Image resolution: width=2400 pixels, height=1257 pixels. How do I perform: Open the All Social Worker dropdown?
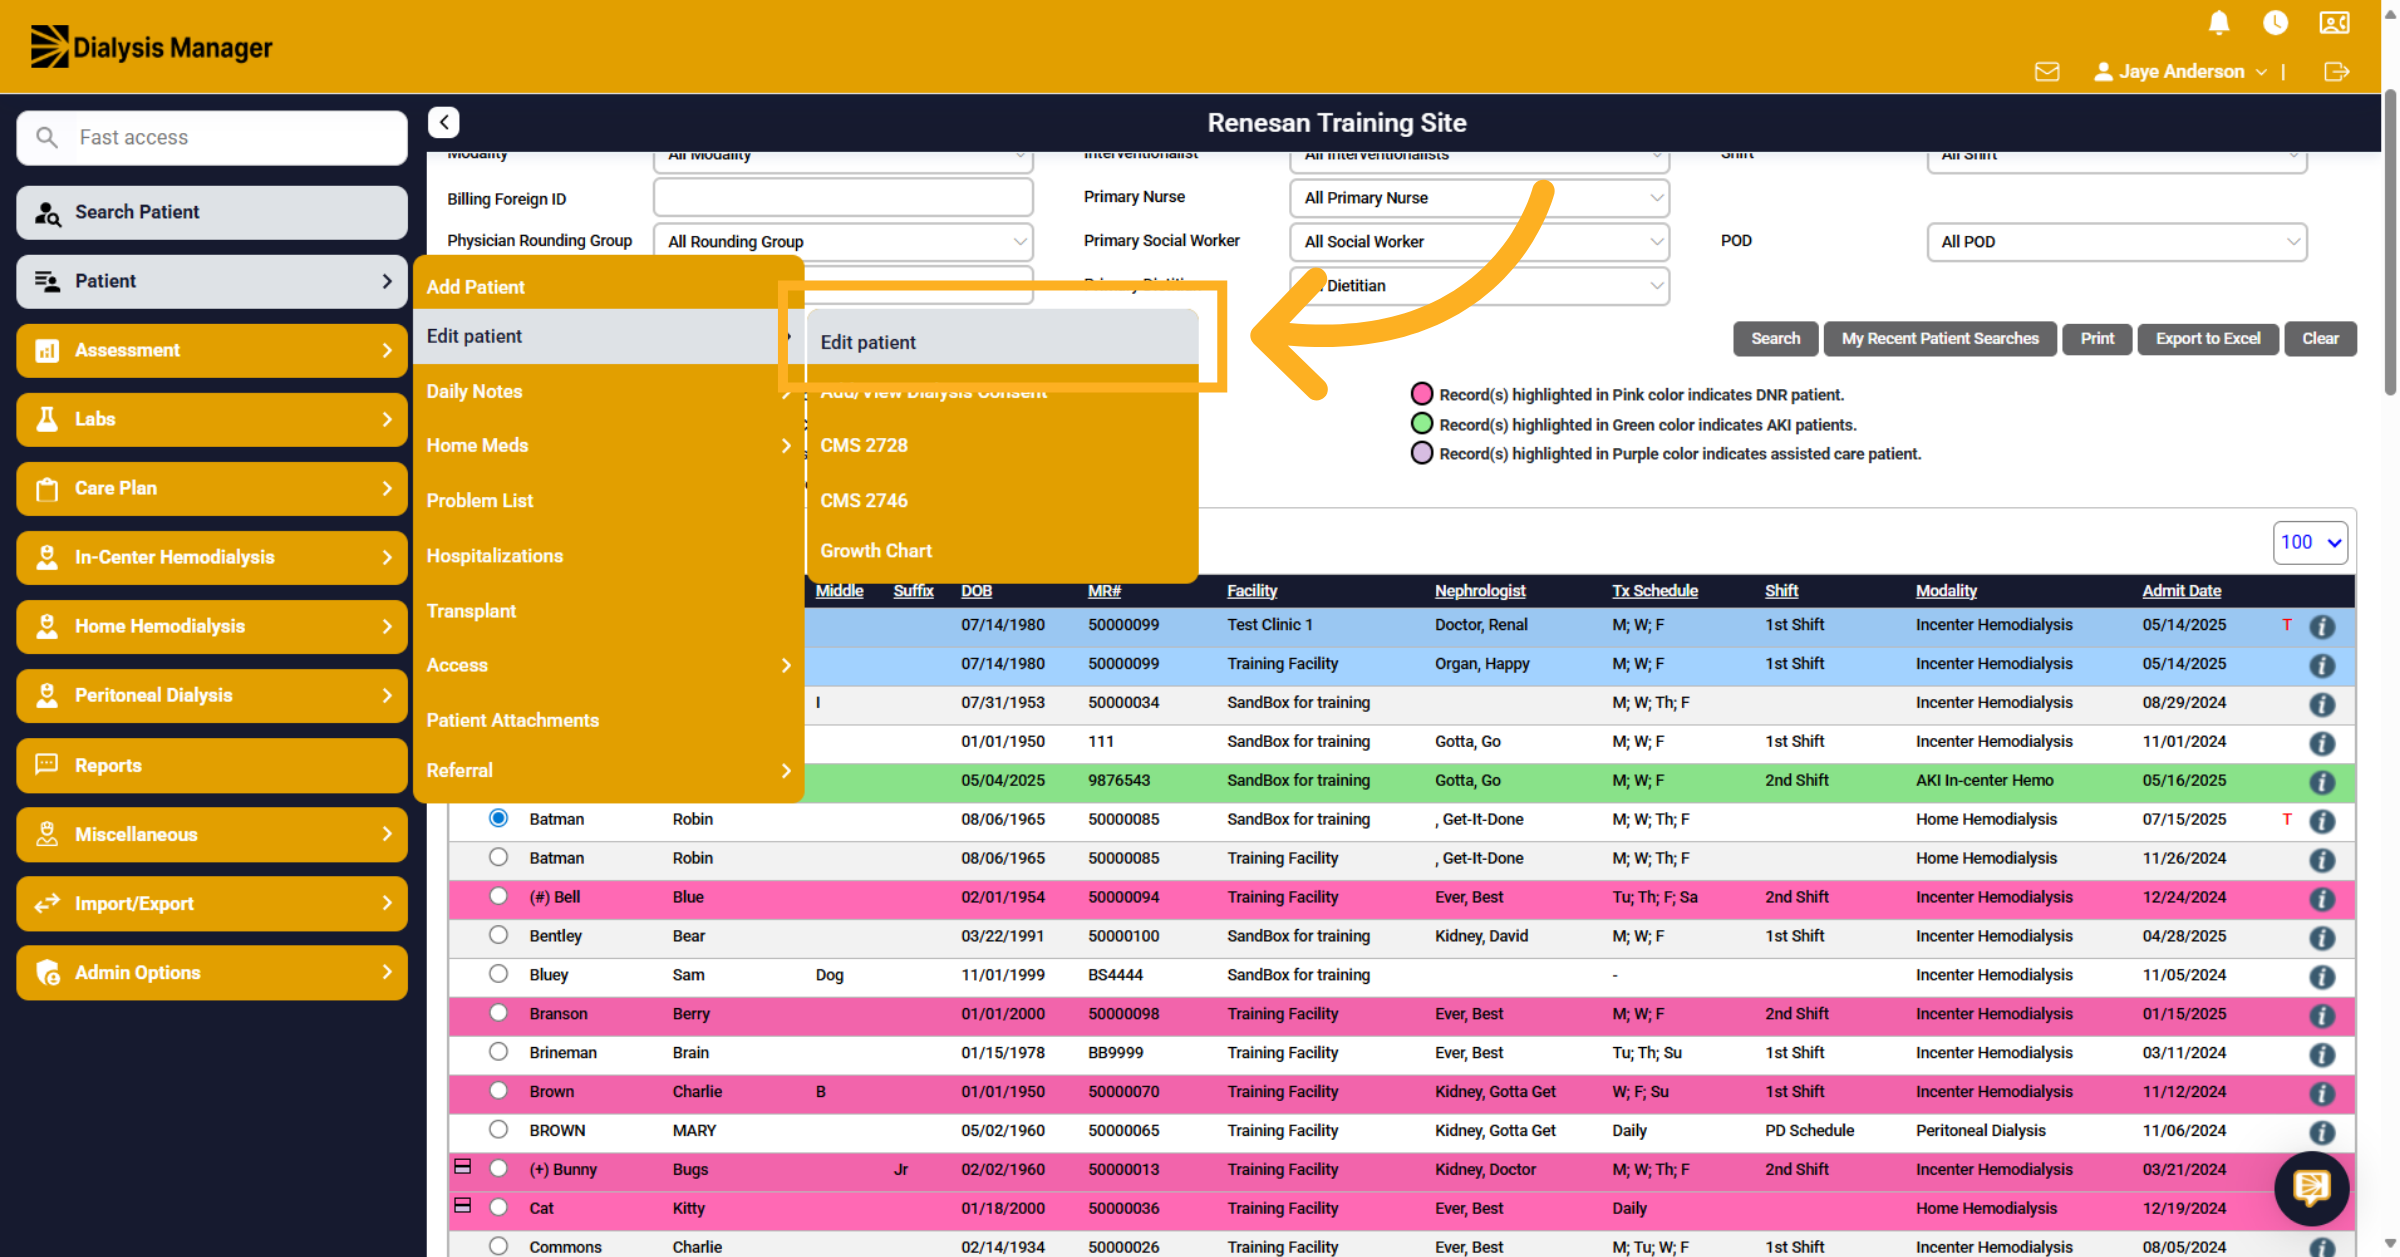[x=1480, y=242]
